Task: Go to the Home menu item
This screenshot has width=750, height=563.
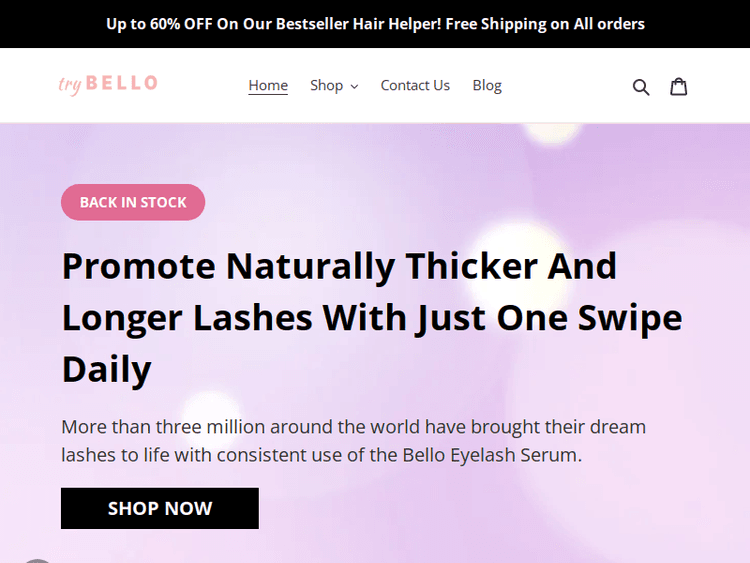Action: (268, 86)
